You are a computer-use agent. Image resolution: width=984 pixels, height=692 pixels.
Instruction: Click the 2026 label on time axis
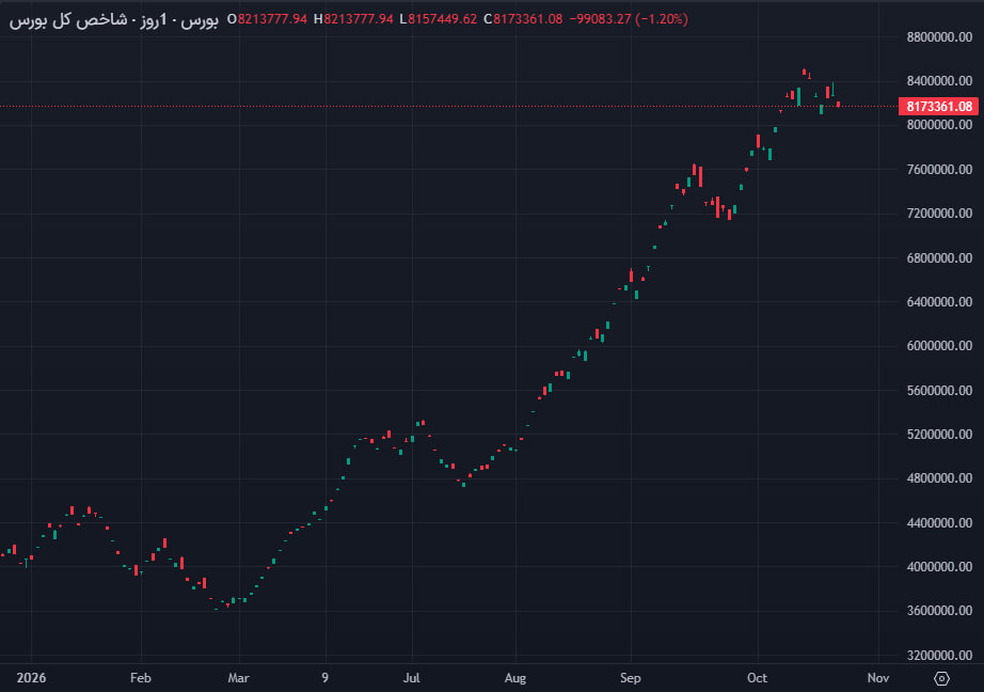pos(31,678)
